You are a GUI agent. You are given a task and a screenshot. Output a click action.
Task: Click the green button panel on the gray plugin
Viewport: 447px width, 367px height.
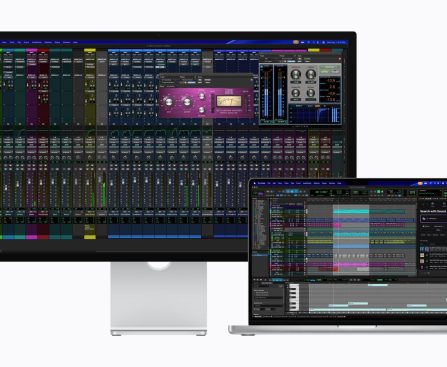330,70
